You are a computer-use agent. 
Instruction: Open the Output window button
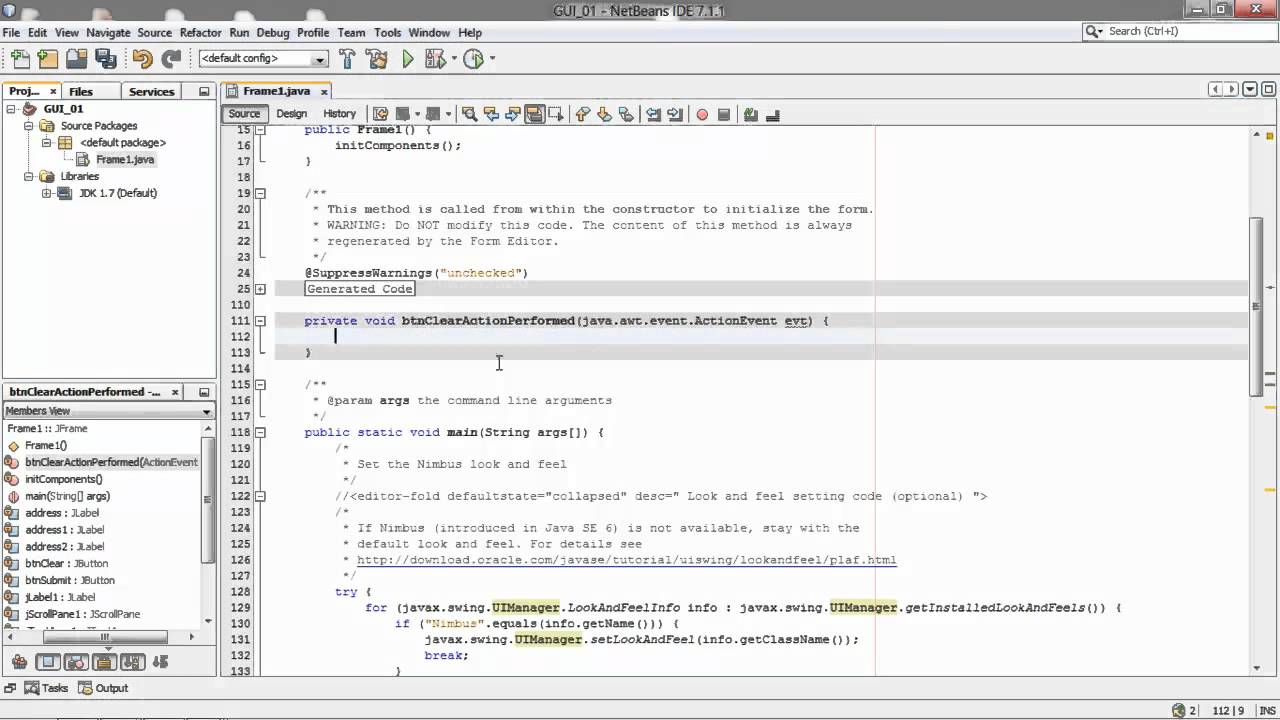tap(104, 688)
